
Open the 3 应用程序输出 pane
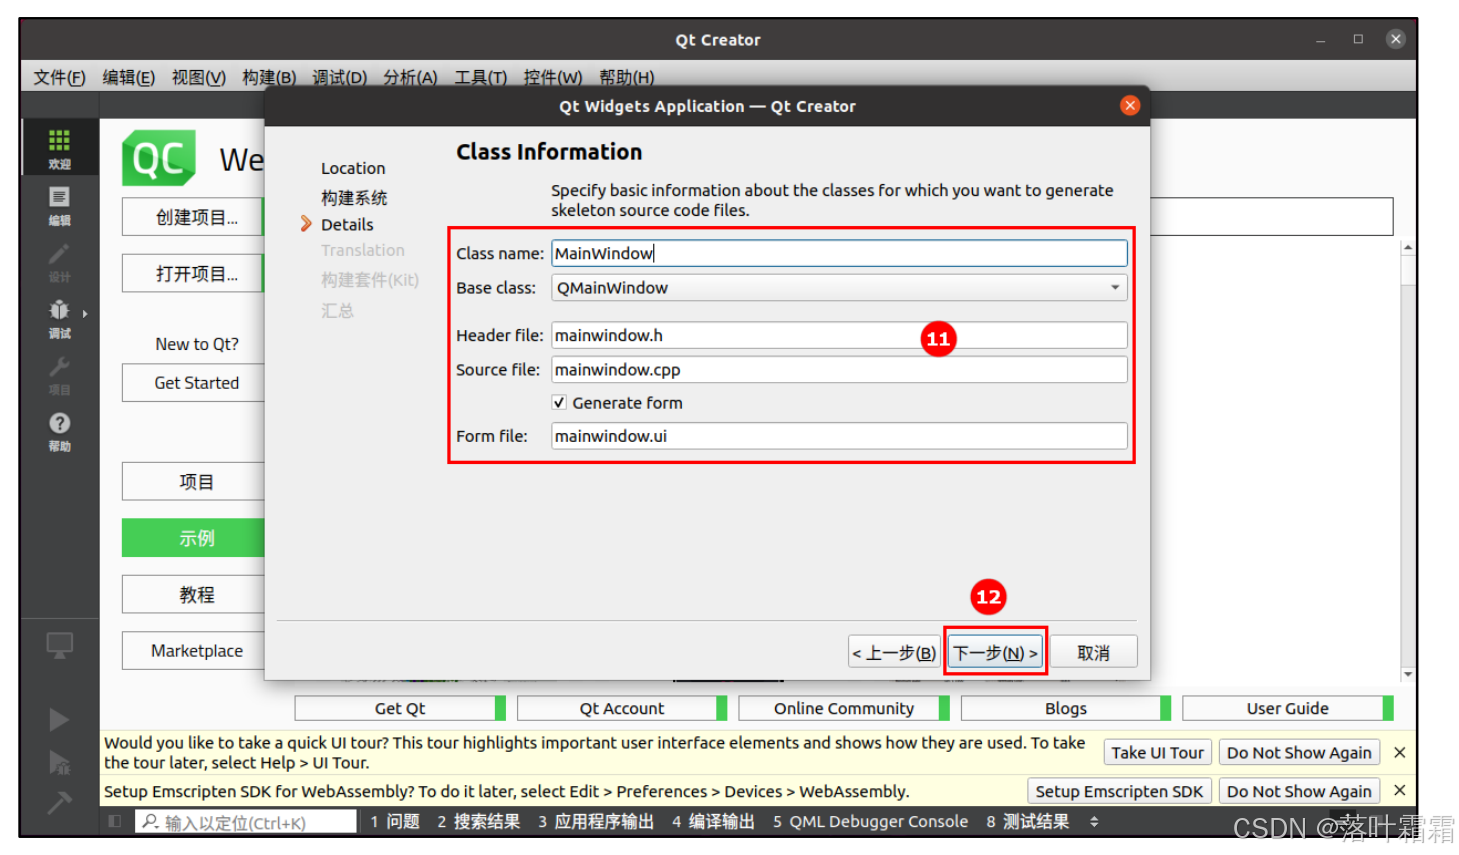[x=595, y=821]
